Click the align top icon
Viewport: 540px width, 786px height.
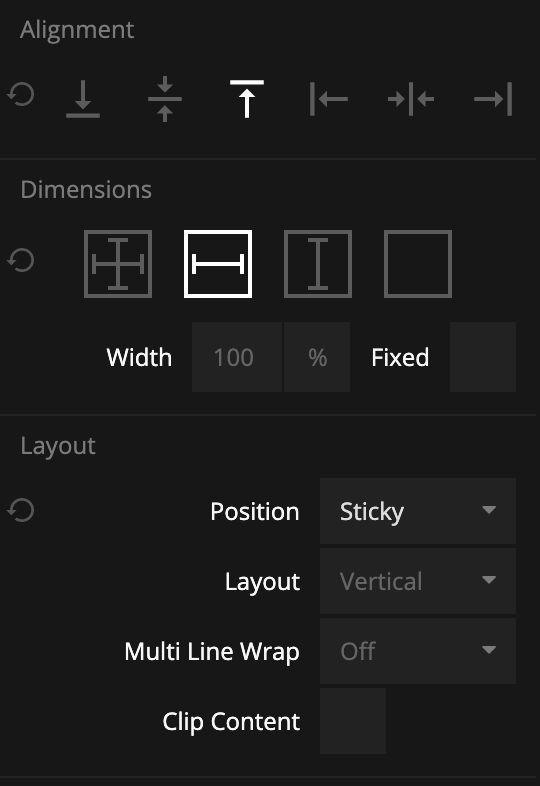point(247,99)
